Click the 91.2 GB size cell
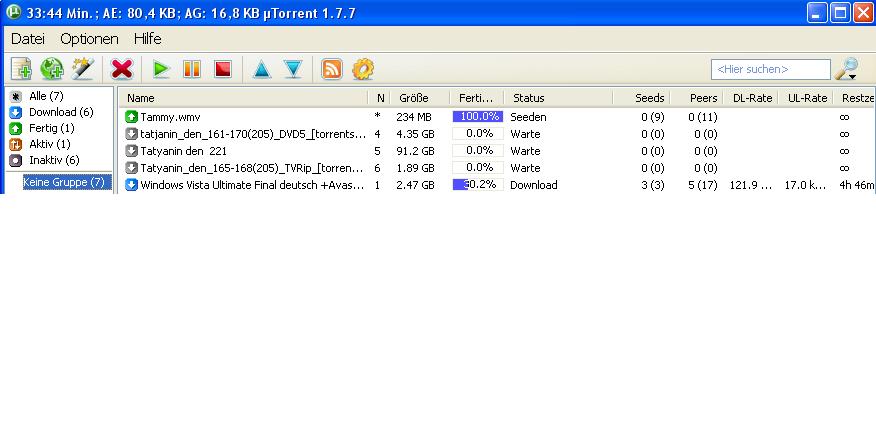The width and height of the screenshot is (876, 432). [x=415, y=151]
